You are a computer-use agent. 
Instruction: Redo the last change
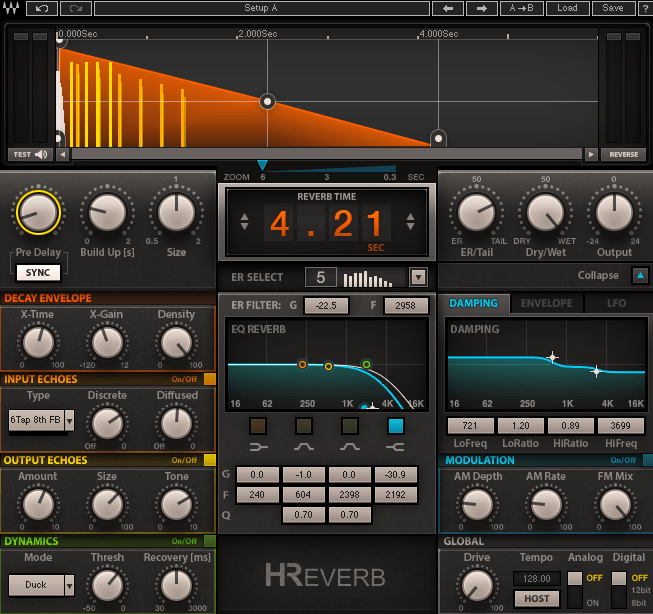[x=76, y=8]
